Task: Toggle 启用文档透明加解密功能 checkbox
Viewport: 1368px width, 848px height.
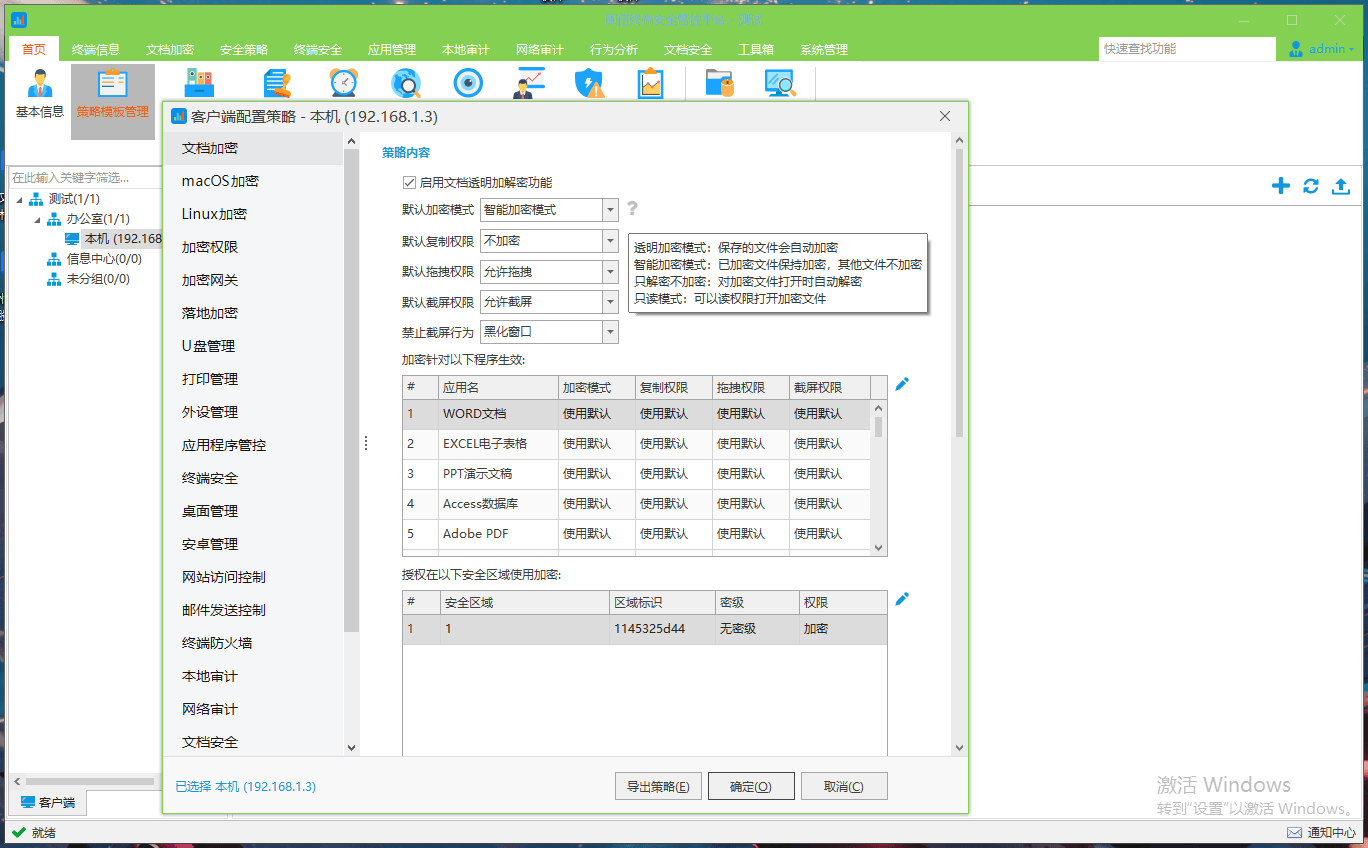Action: pos(408,183)
